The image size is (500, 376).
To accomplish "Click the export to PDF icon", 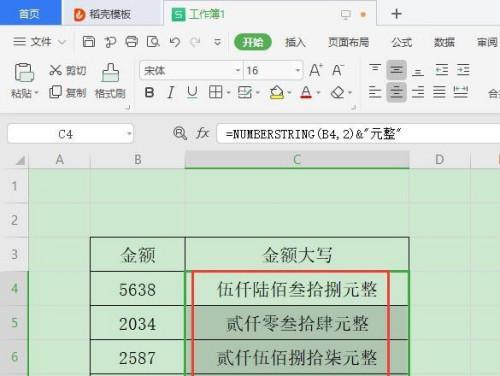I will (x=110, y=42).
